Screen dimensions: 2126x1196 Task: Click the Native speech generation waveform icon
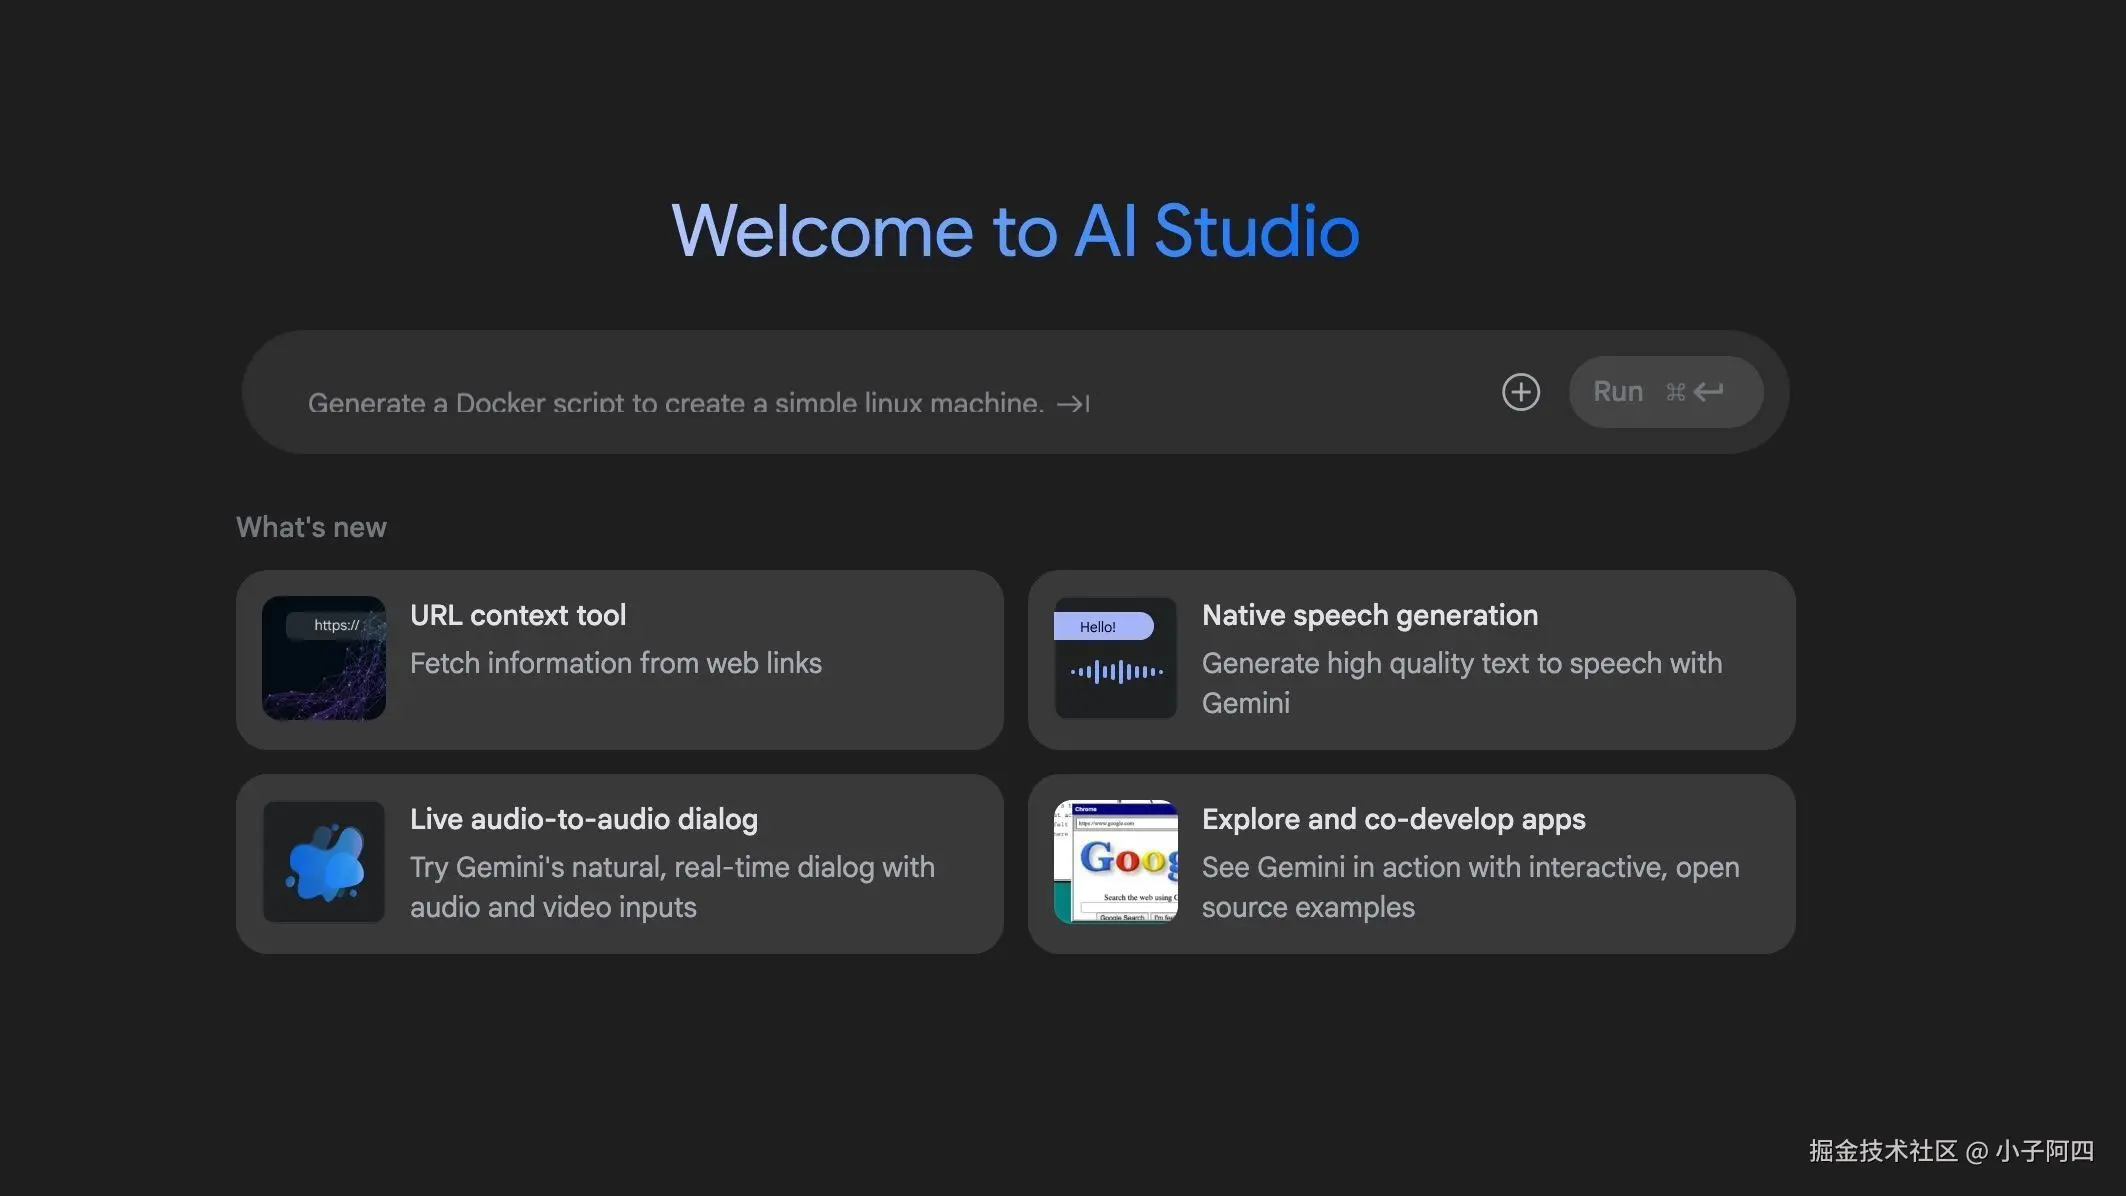click(x=1114, y=672)
